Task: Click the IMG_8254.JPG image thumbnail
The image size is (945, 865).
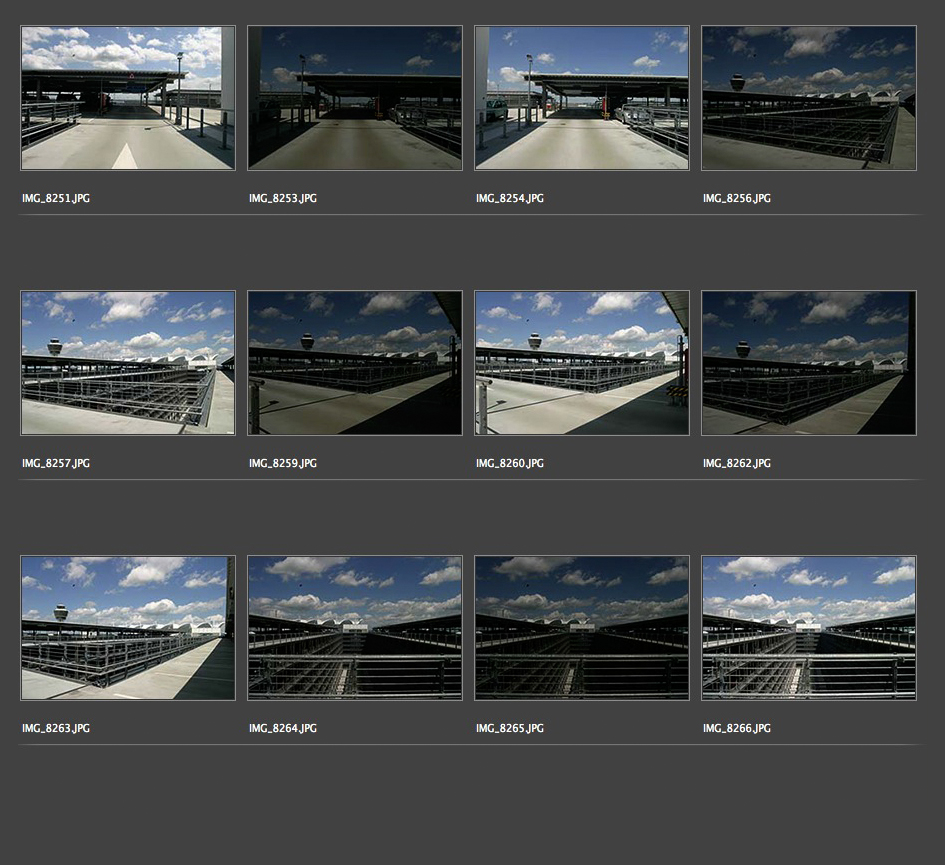Action: tap(582, 98)
